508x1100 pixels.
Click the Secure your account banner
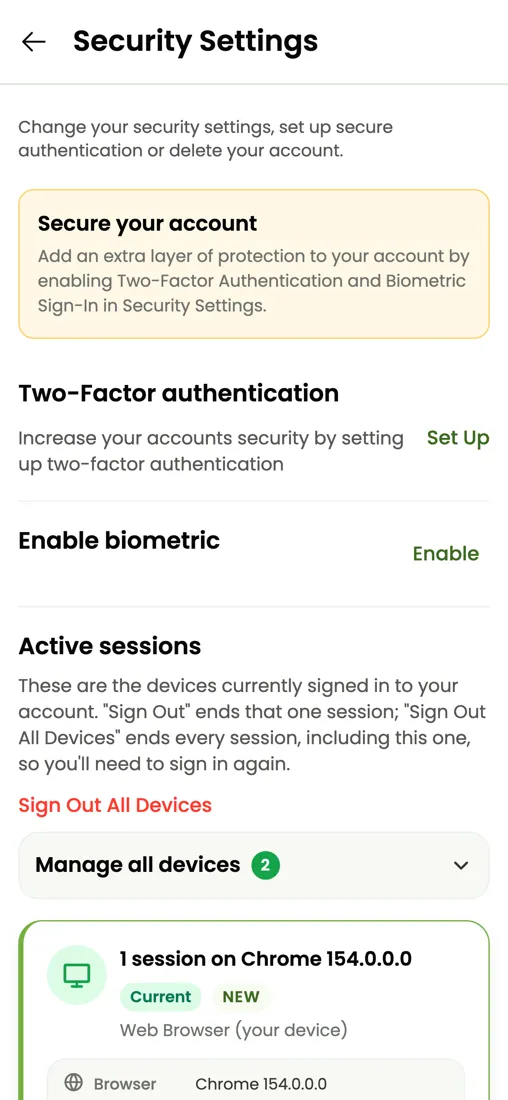pyautogui.click(x=254, y=264)
